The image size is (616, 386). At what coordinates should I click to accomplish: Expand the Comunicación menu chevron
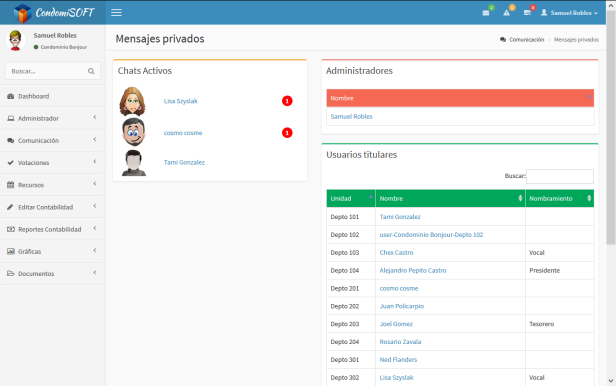coord(95,139)
